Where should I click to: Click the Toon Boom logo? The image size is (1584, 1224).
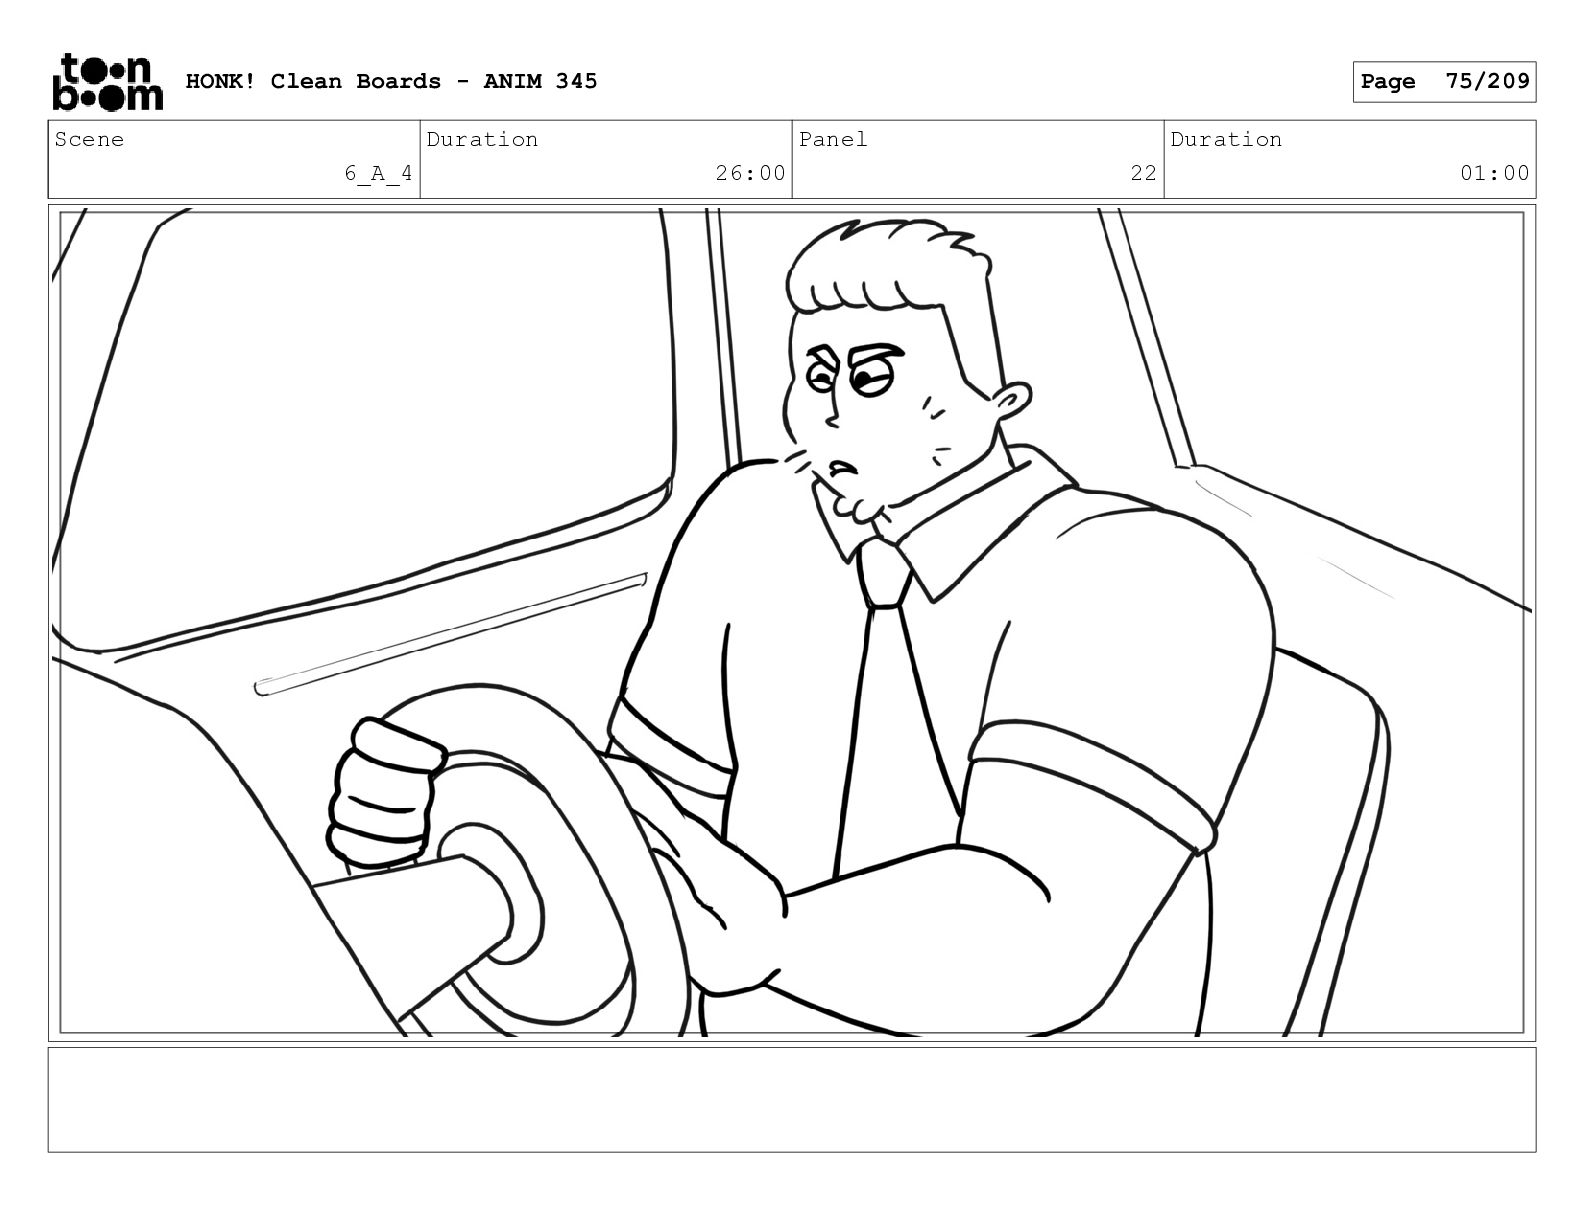point(106,82)
